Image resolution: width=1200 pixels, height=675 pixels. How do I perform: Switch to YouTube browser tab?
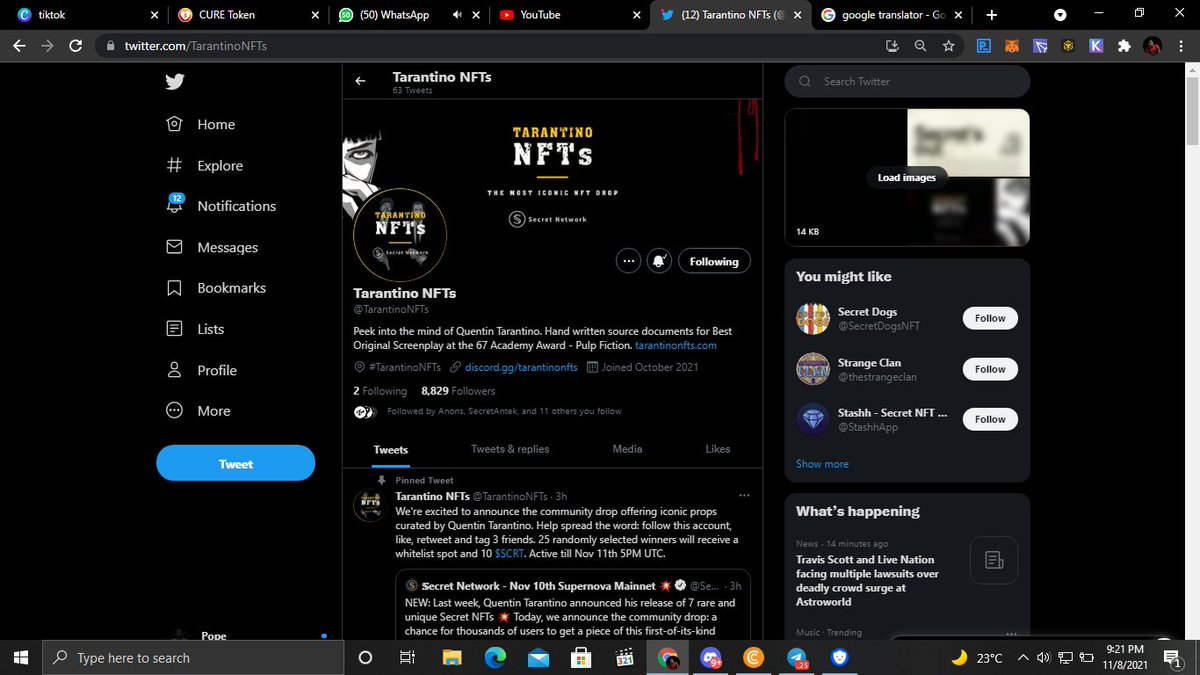571,15
